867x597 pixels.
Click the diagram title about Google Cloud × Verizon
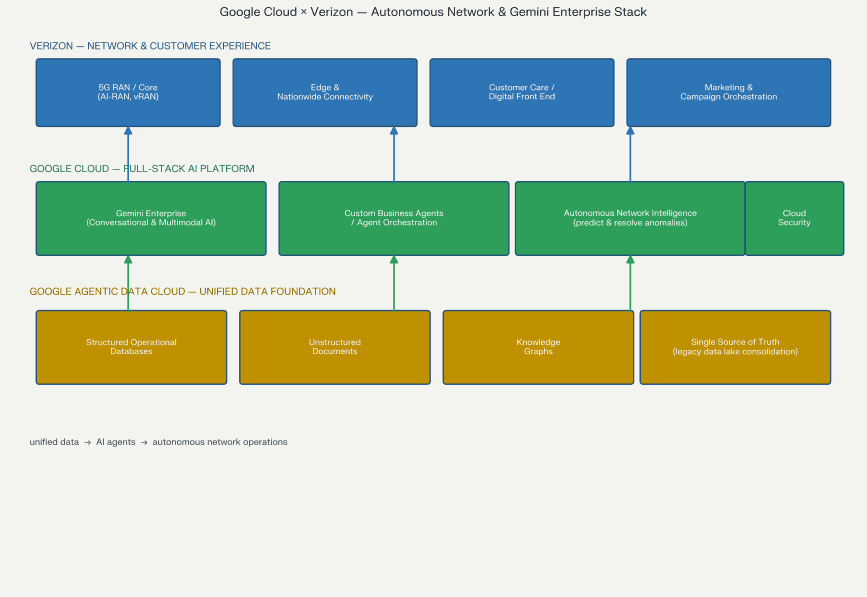(x=433, y=12)
